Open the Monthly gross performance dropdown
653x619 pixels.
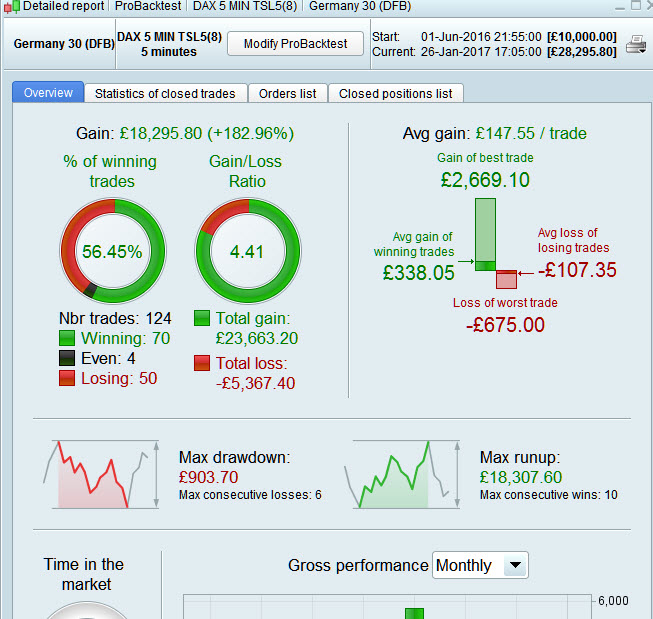pyautogui.click(x=480, y=565)
